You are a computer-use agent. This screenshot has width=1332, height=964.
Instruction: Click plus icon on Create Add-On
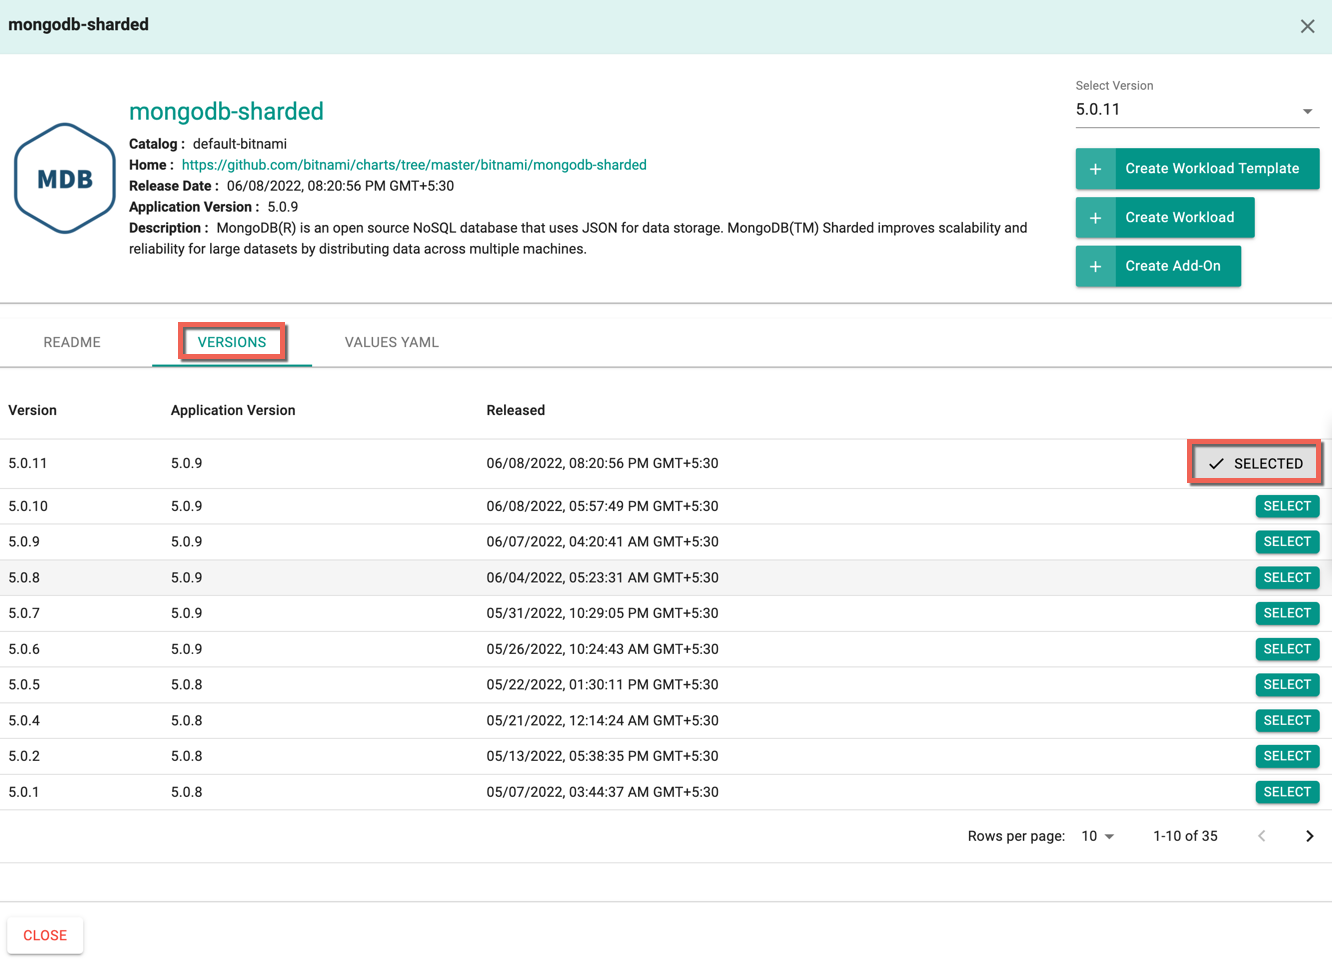(1095, 266)
